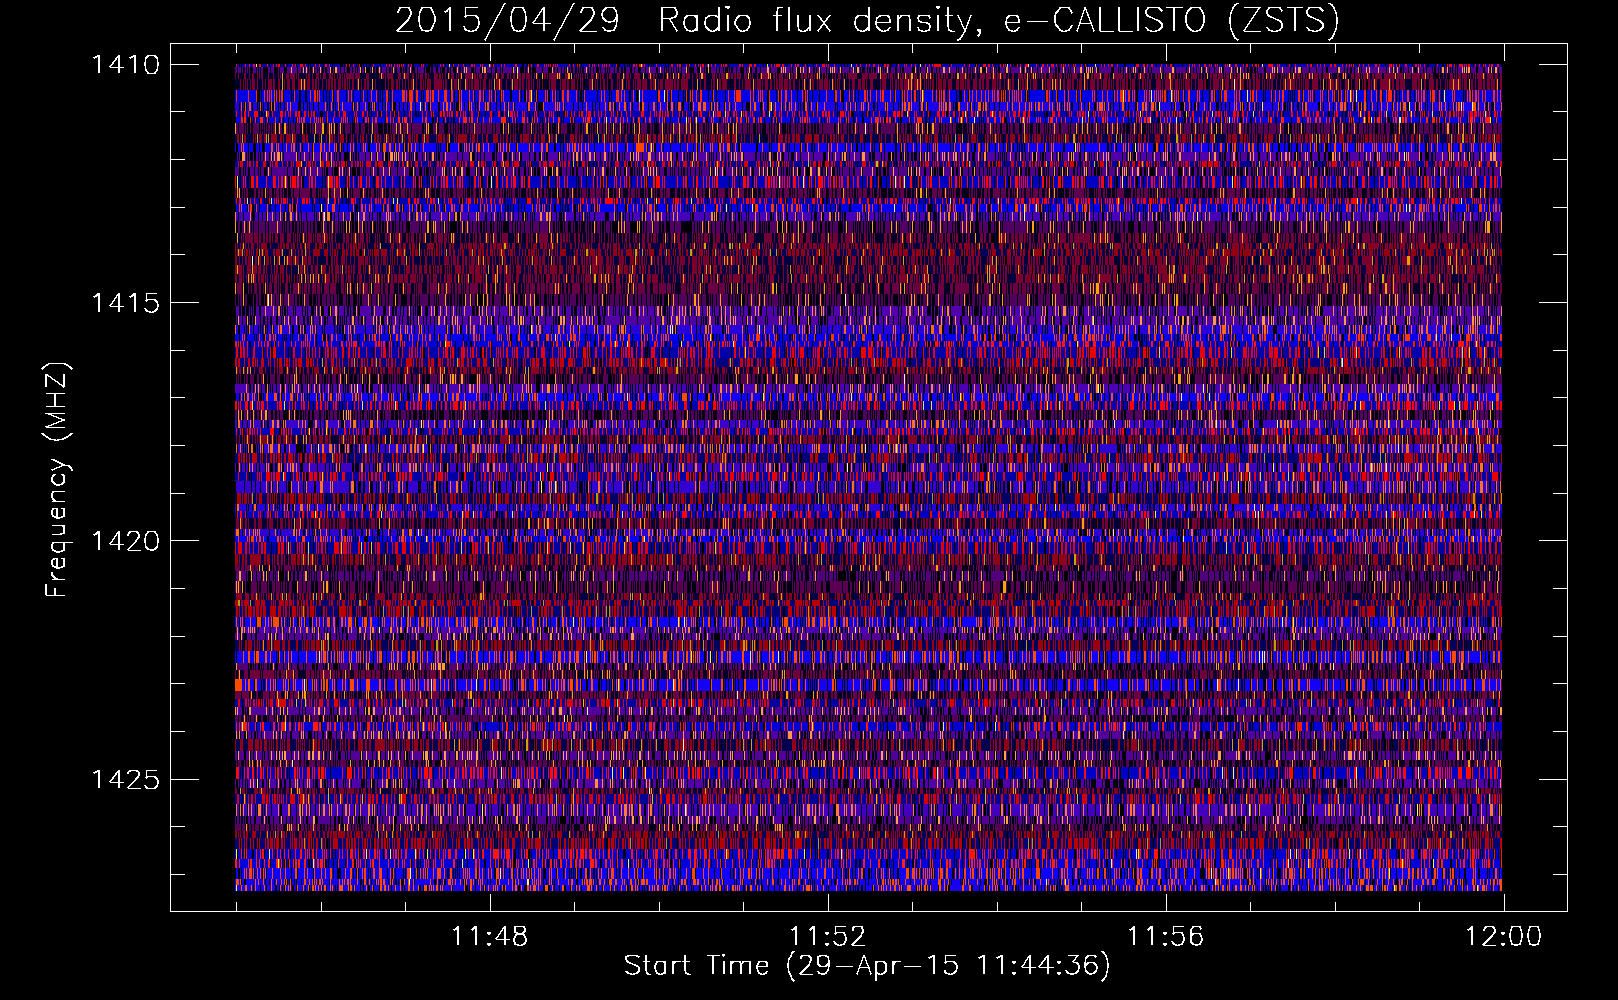Click the Start Time axis caption
This screenshot has height=1000, width=1618.
point(867,966)
